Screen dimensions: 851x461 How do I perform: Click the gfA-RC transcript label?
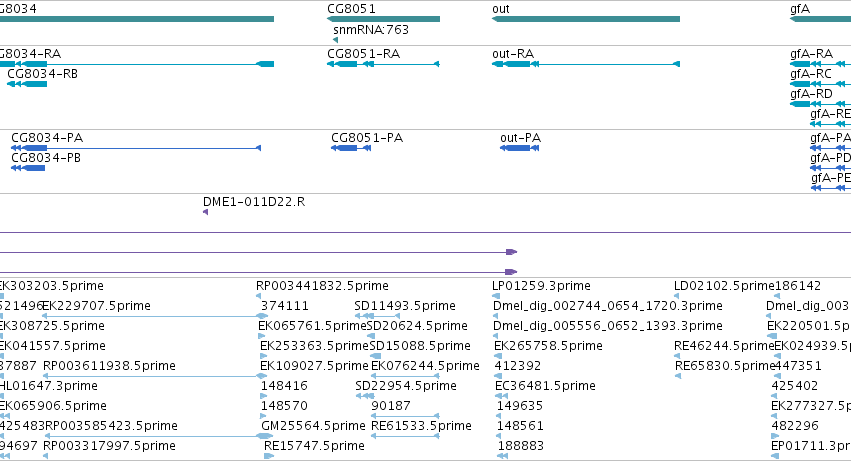(810, 74)
